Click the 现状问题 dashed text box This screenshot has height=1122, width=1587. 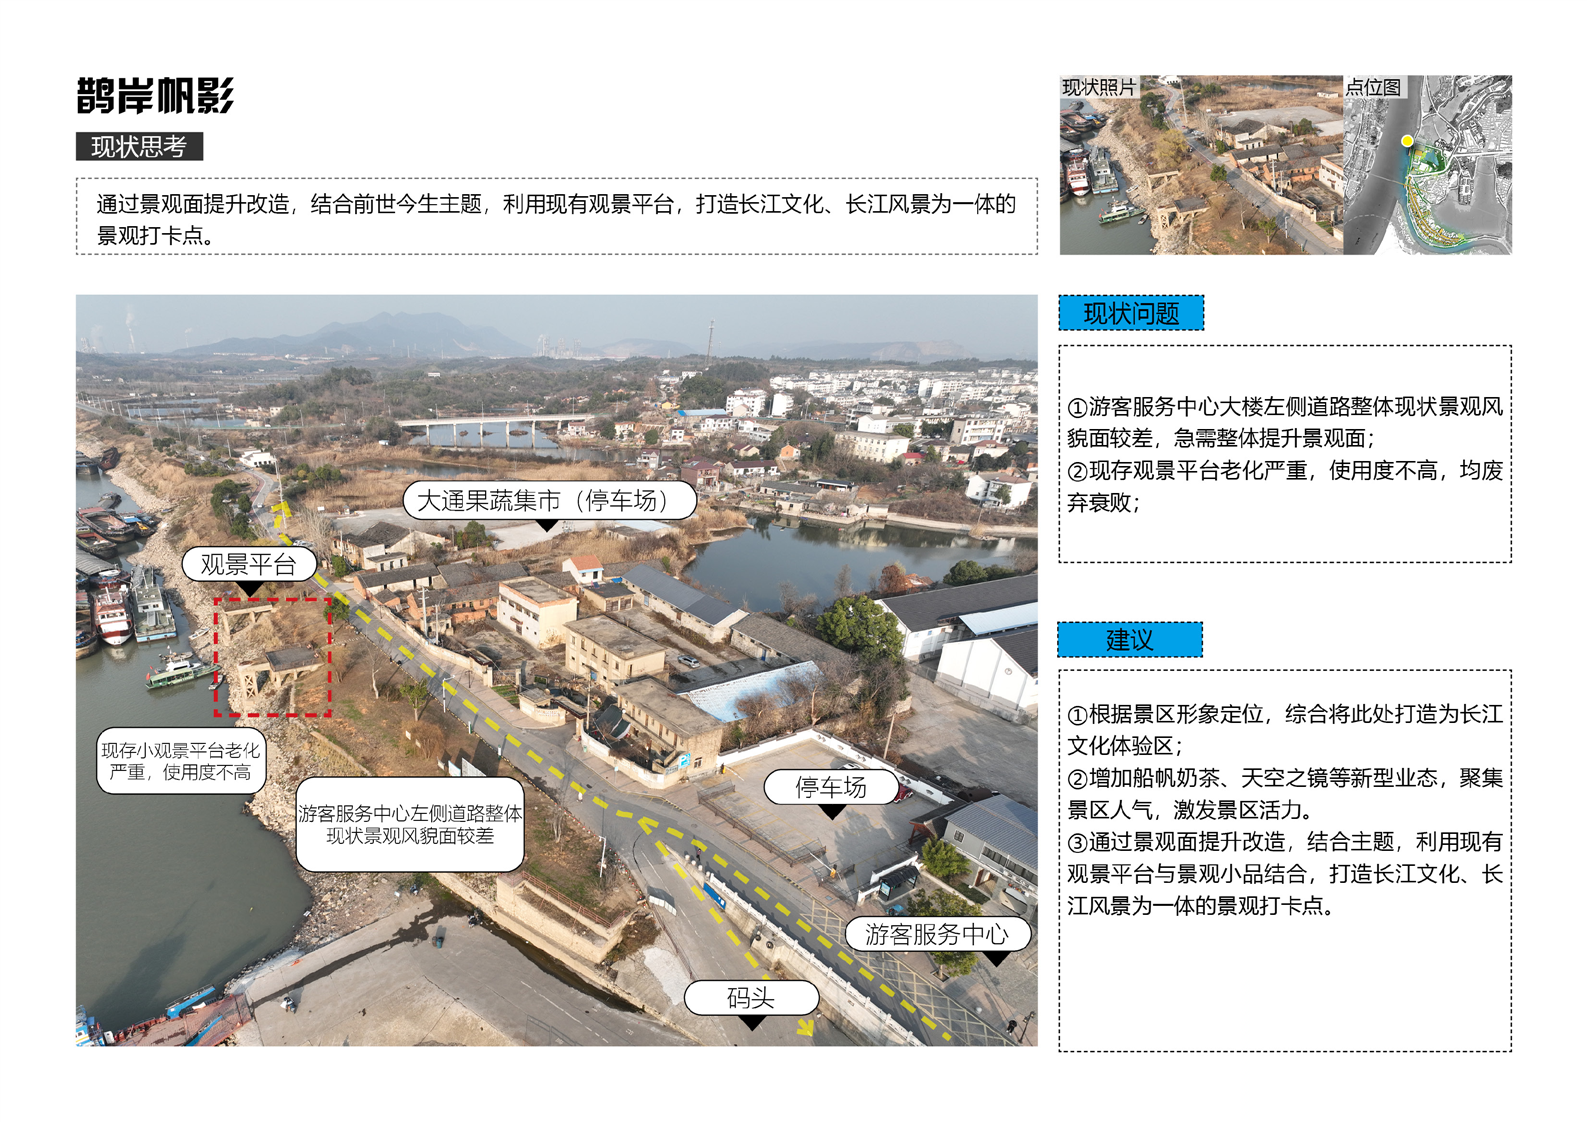coord(1284,454)
